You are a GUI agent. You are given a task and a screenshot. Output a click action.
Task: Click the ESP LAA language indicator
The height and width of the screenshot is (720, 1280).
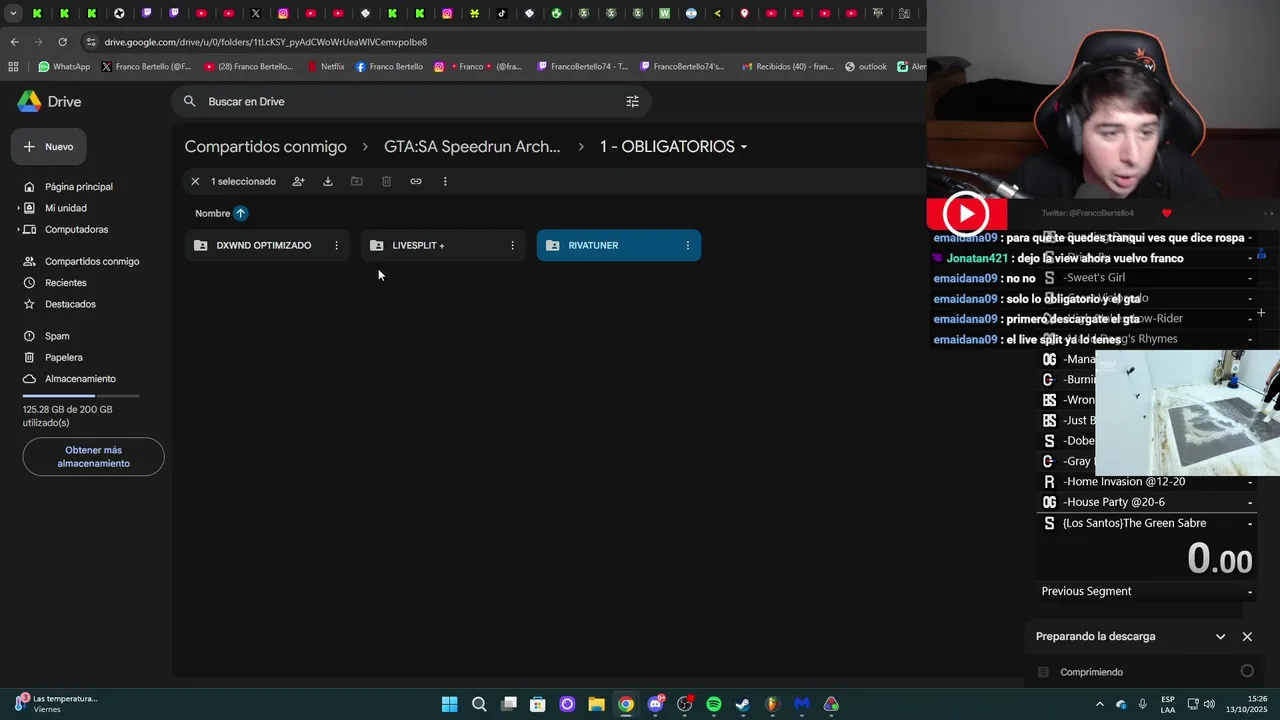pos(1168,704)
